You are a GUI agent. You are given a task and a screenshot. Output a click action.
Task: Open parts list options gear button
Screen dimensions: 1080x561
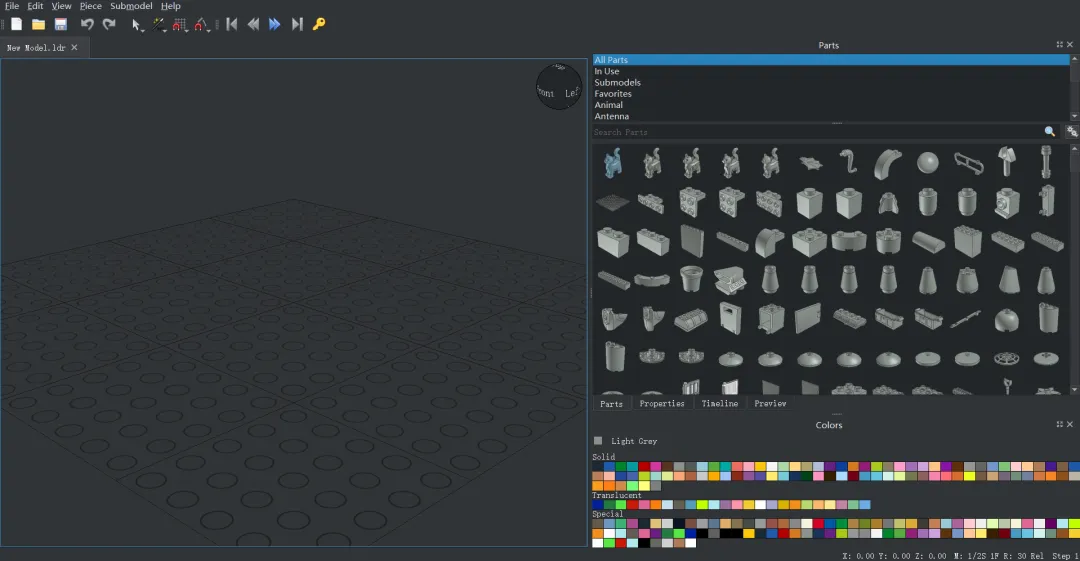pyautogui.click(x=1072, y=132)
